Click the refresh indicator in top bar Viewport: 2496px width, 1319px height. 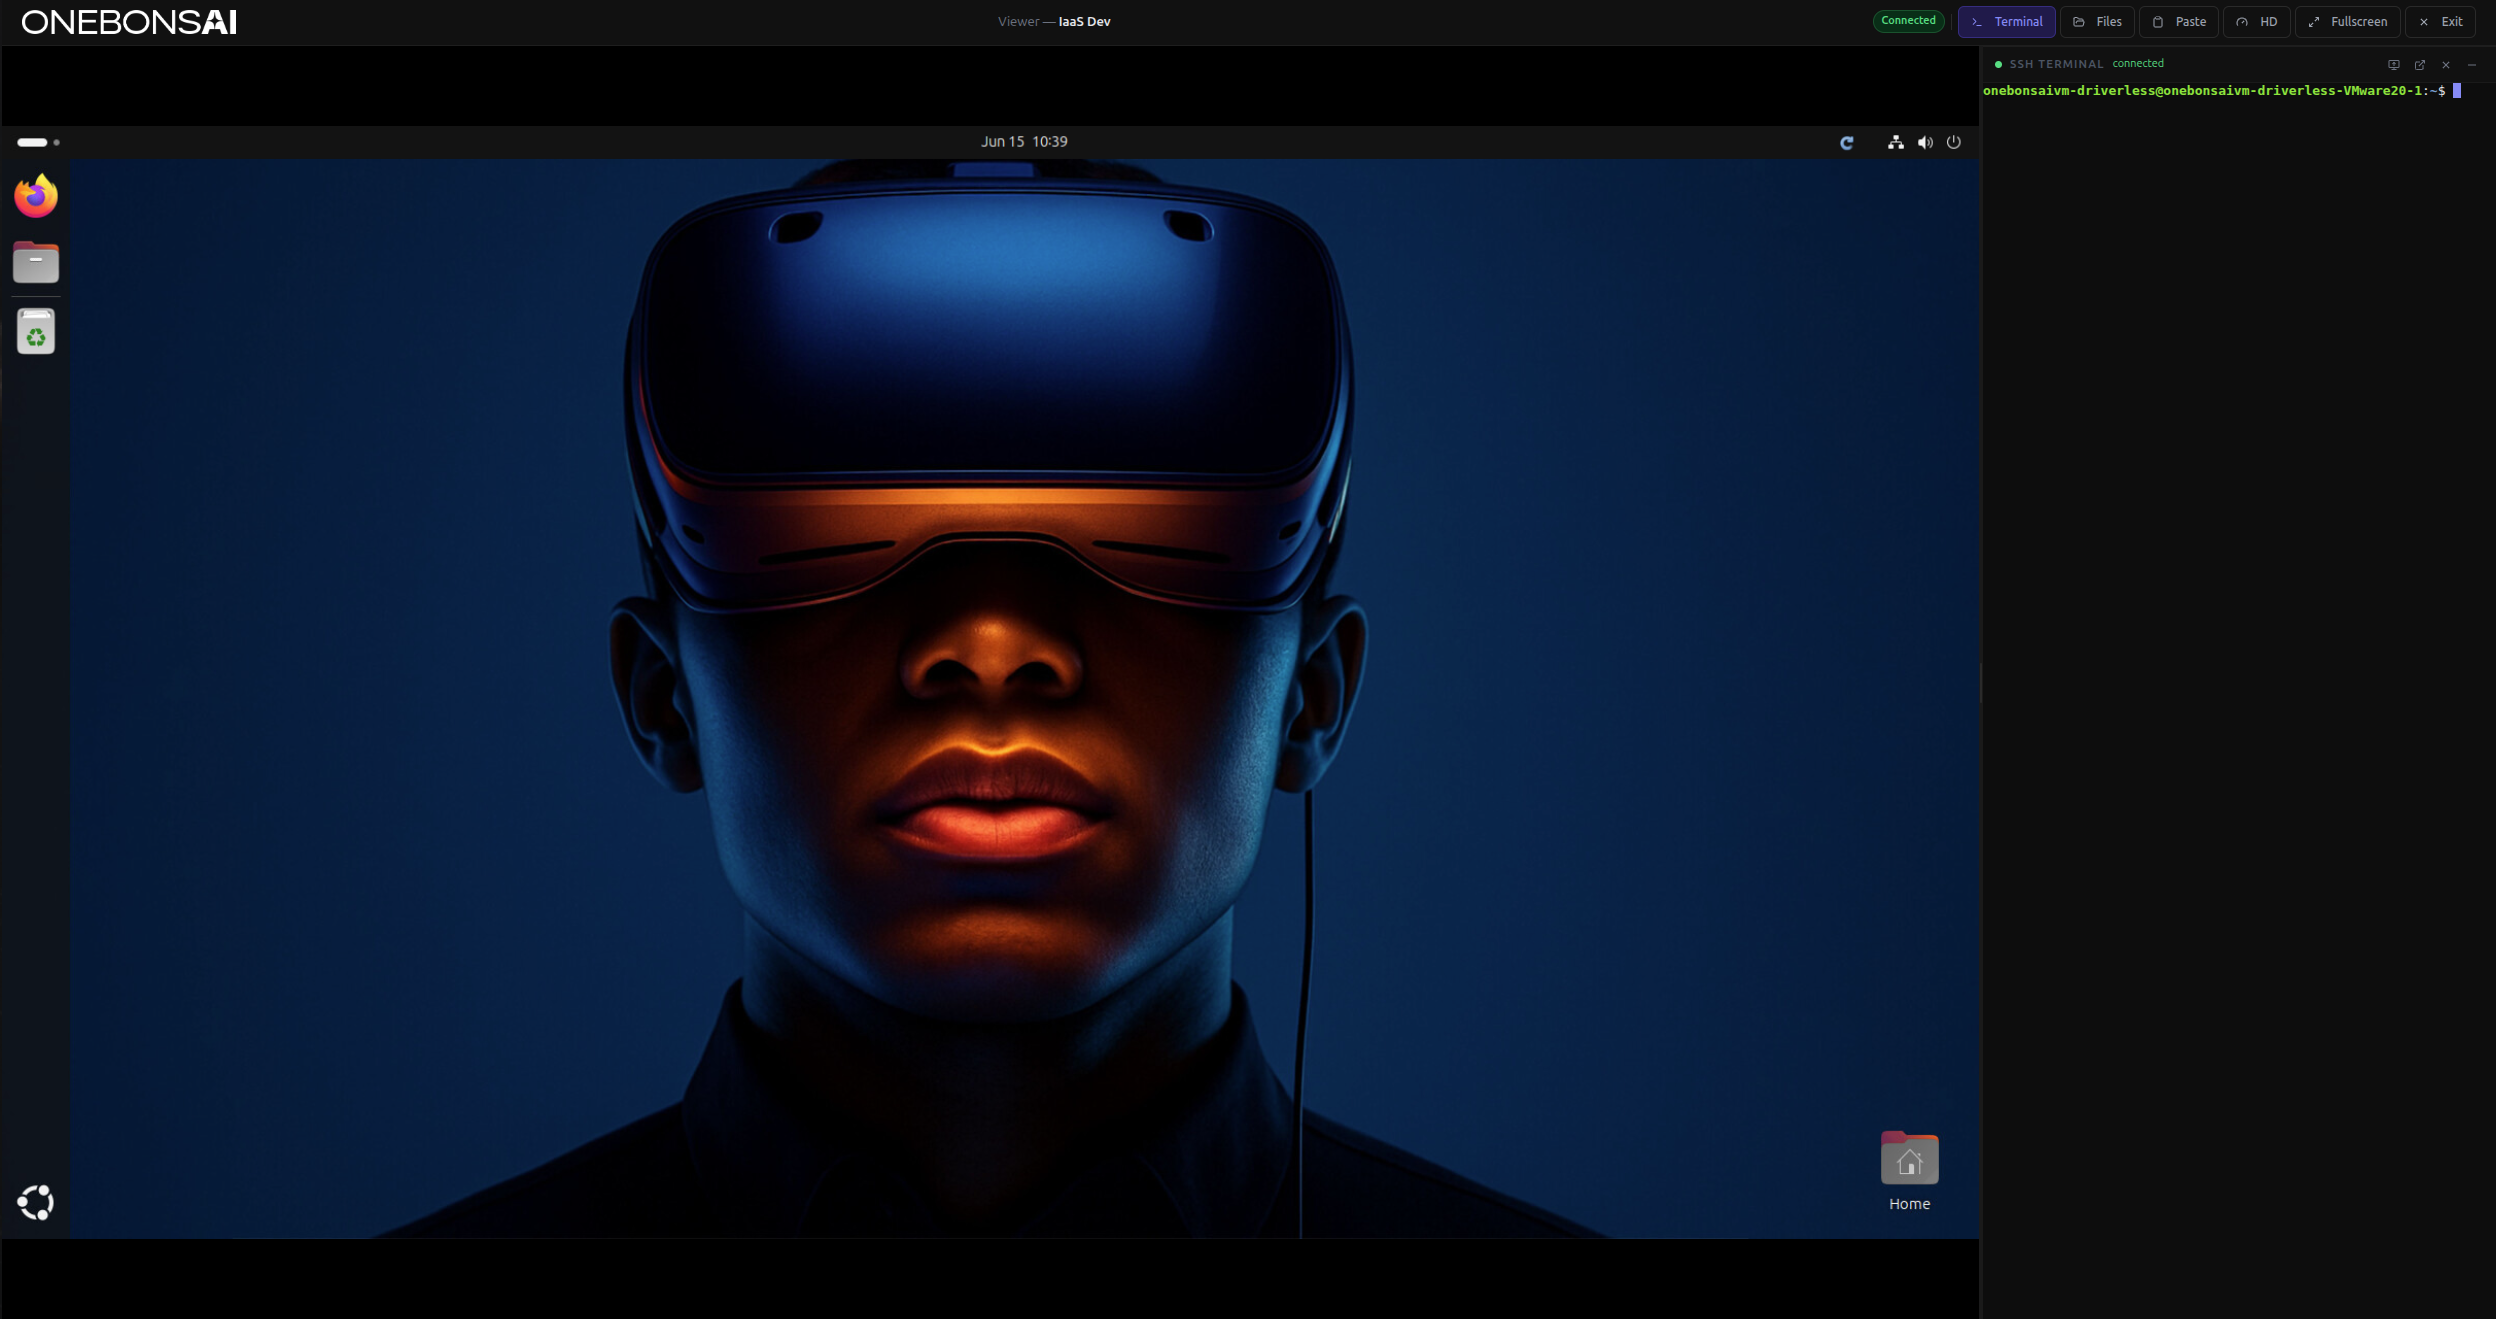point(1847,143)
